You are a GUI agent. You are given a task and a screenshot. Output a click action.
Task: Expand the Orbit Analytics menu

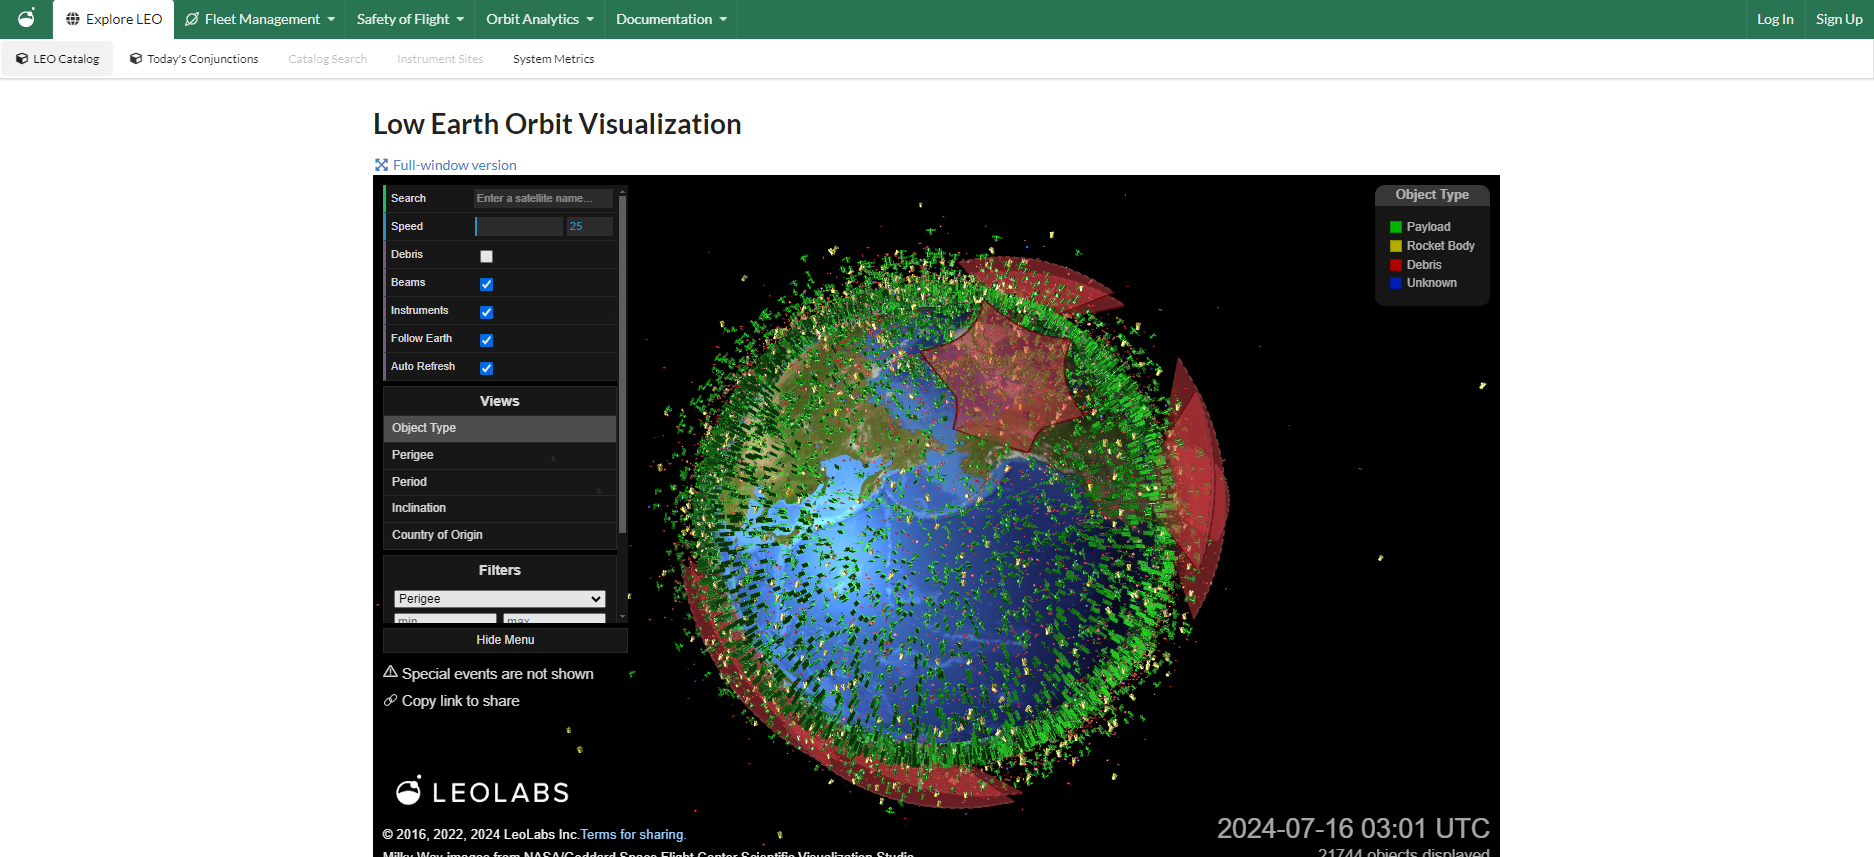[x=540, y=19]
